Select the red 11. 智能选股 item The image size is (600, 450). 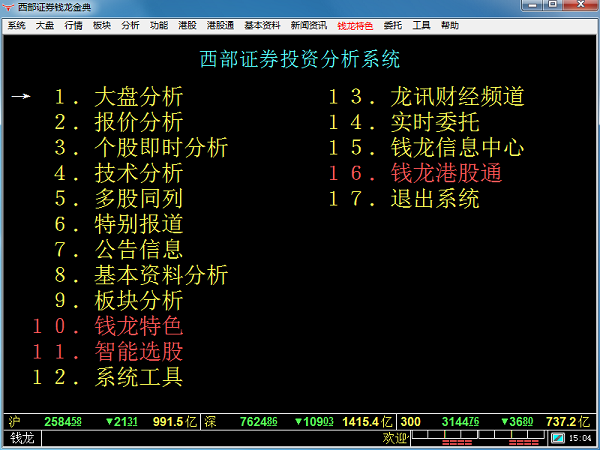coord(138,351)
